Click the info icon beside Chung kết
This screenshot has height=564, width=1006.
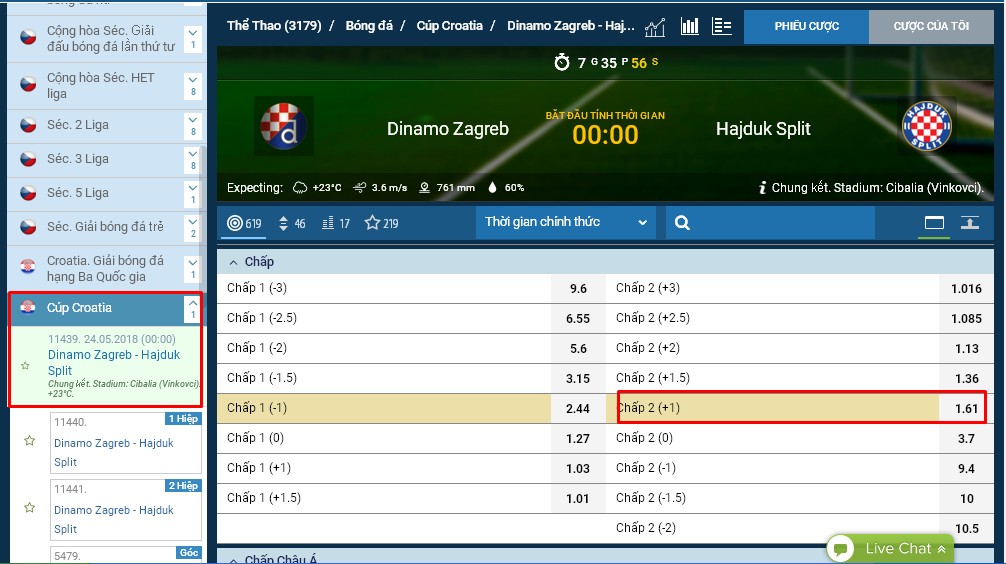[762, 187]
